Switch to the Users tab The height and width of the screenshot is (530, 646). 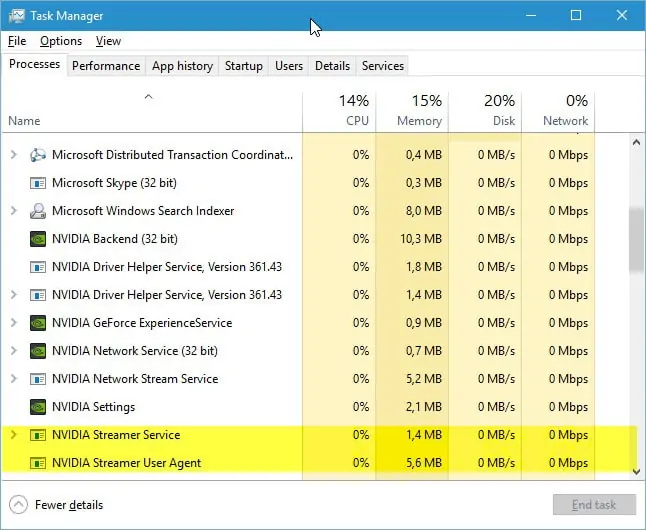[x=289, y=66]
